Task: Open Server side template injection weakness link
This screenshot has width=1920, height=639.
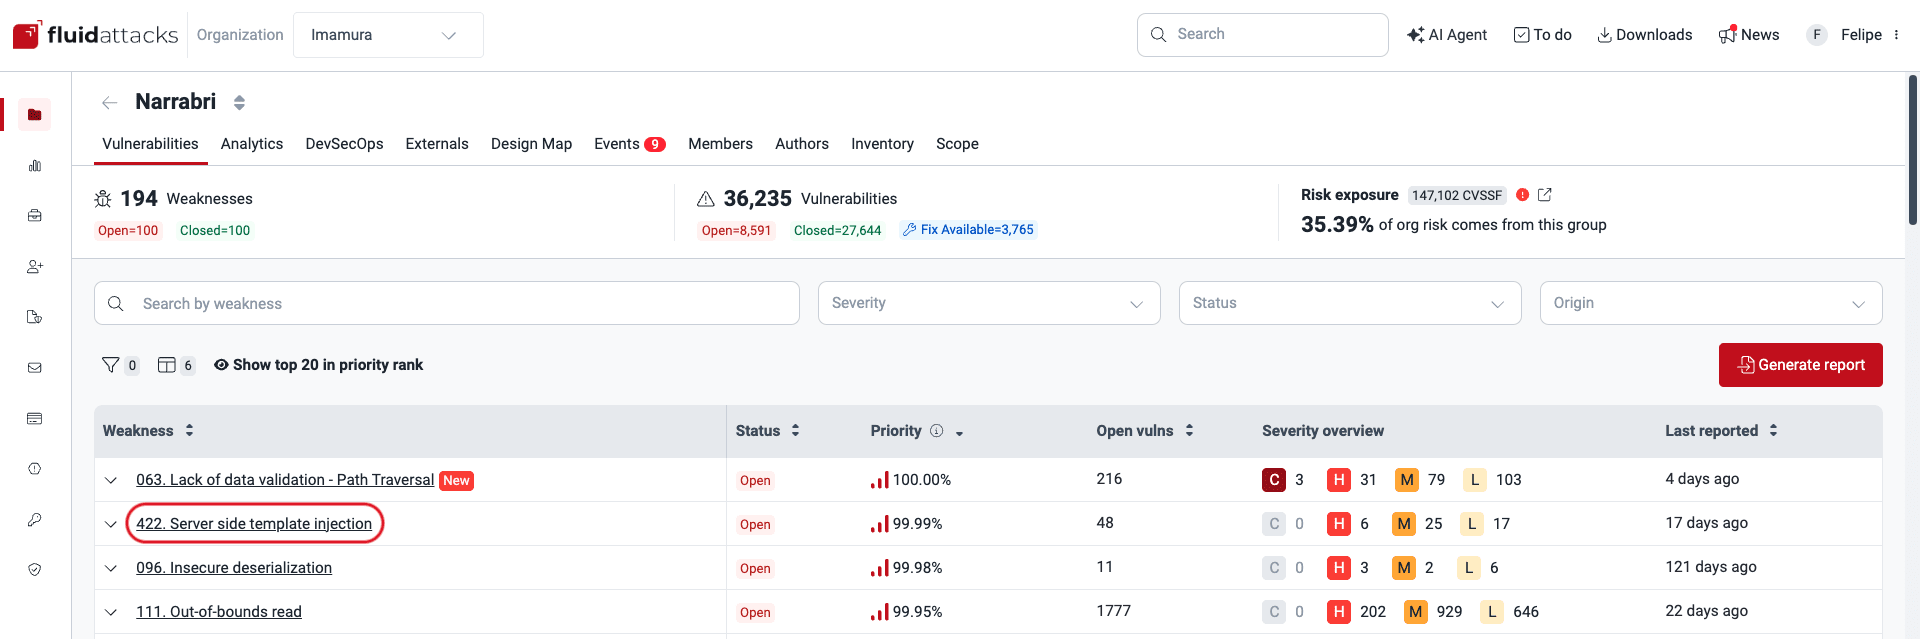Action: pos(254,524)
